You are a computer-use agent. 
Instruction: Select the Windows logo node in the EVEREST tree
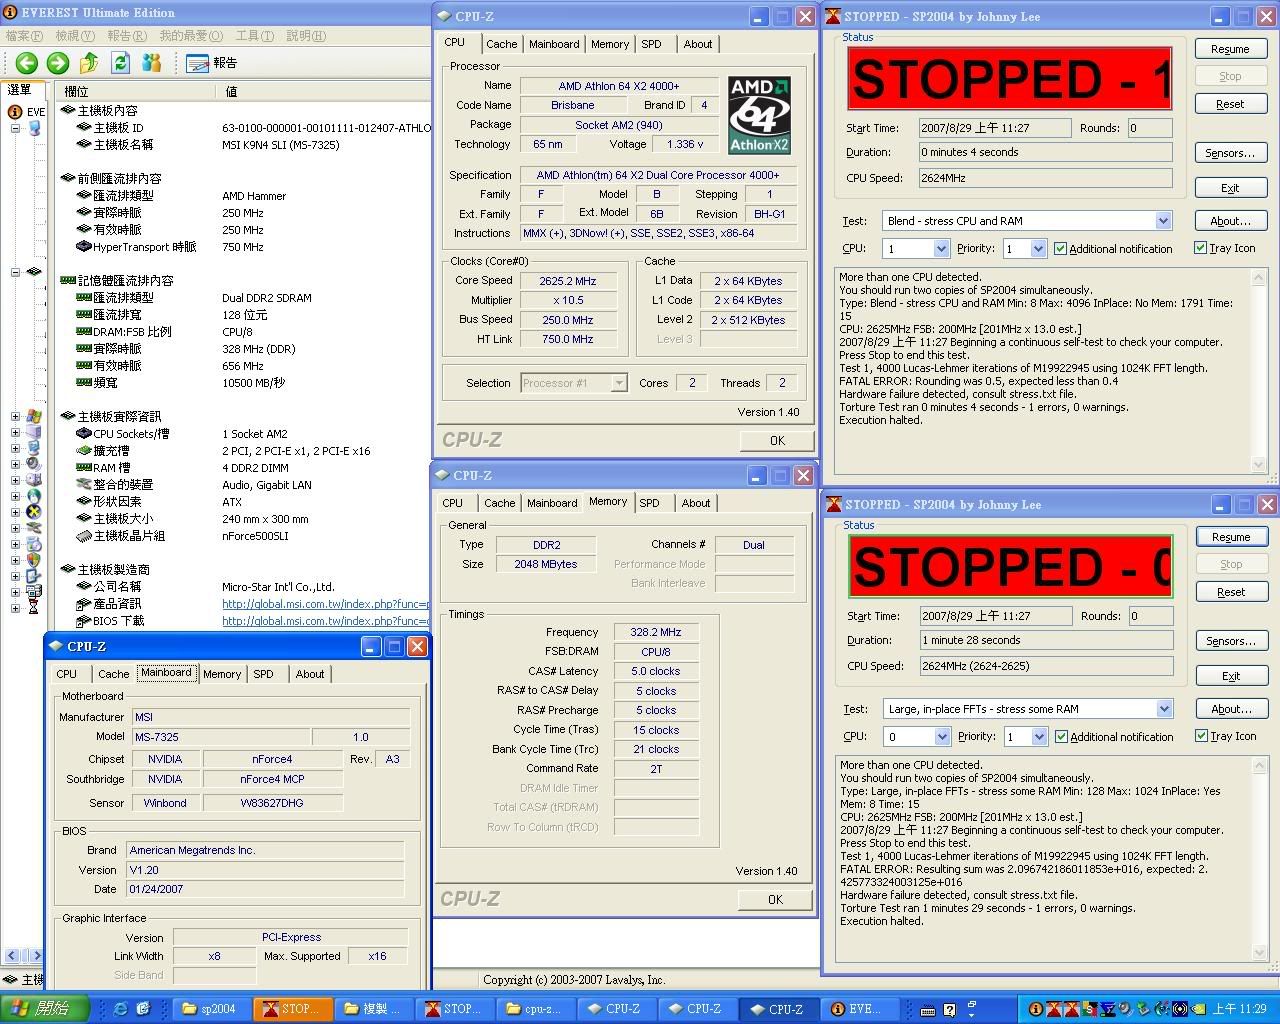34,416
